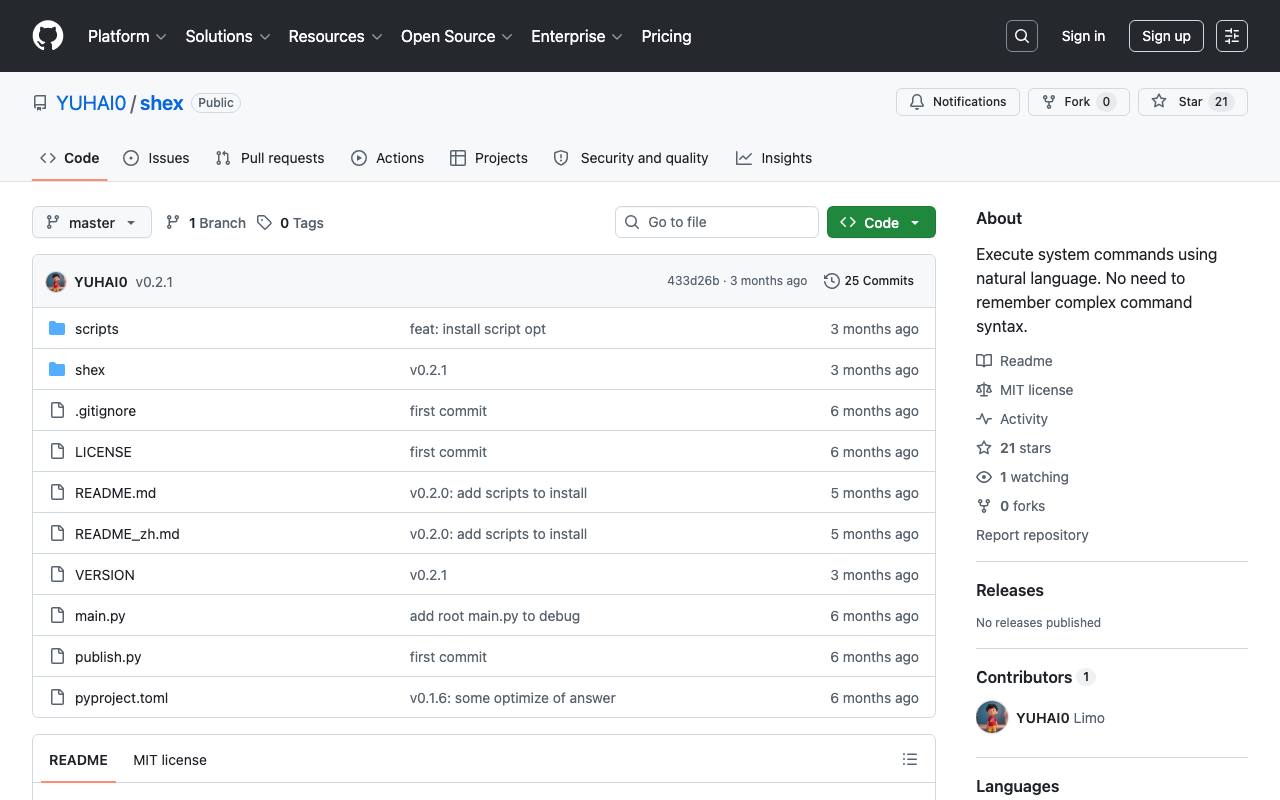Expand the Resources menu
This screenshot has width=1280, height=800.
335,36
